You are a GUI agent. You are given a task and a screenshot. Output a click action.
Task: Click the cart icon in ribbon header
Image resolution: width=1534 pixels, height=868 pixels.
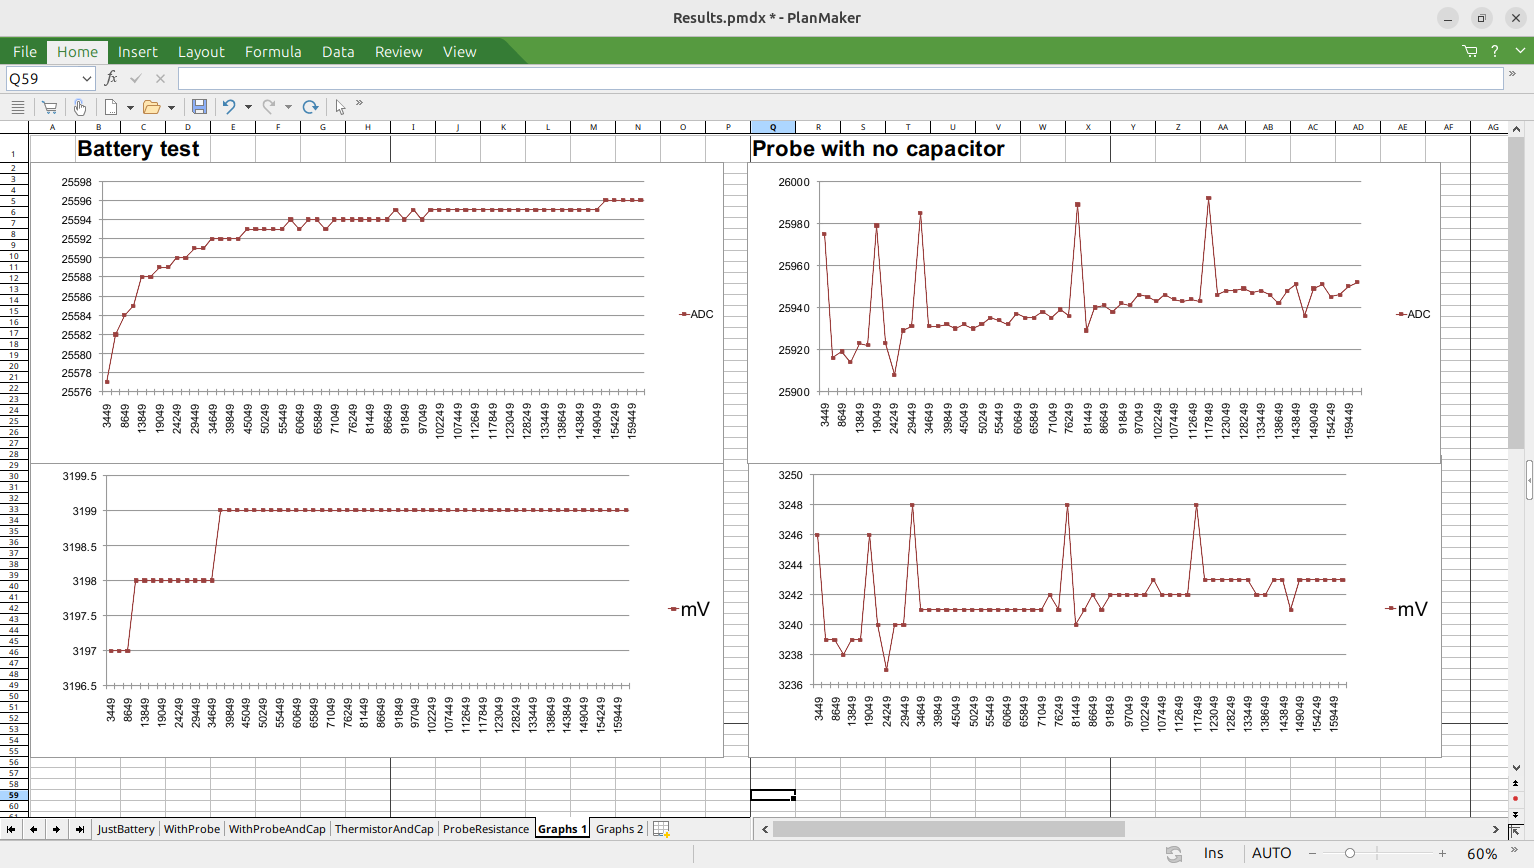pyautogui.click(x=1469, y=51)
